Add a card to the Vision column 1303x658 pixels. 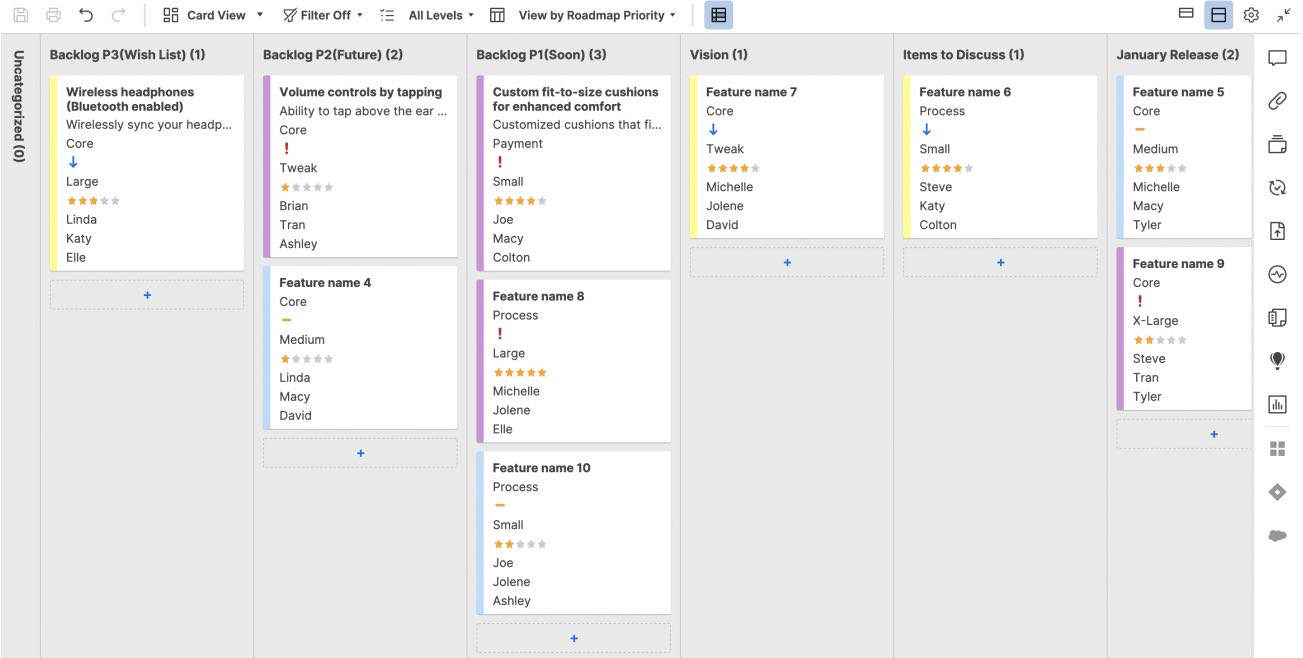[787, 262]
